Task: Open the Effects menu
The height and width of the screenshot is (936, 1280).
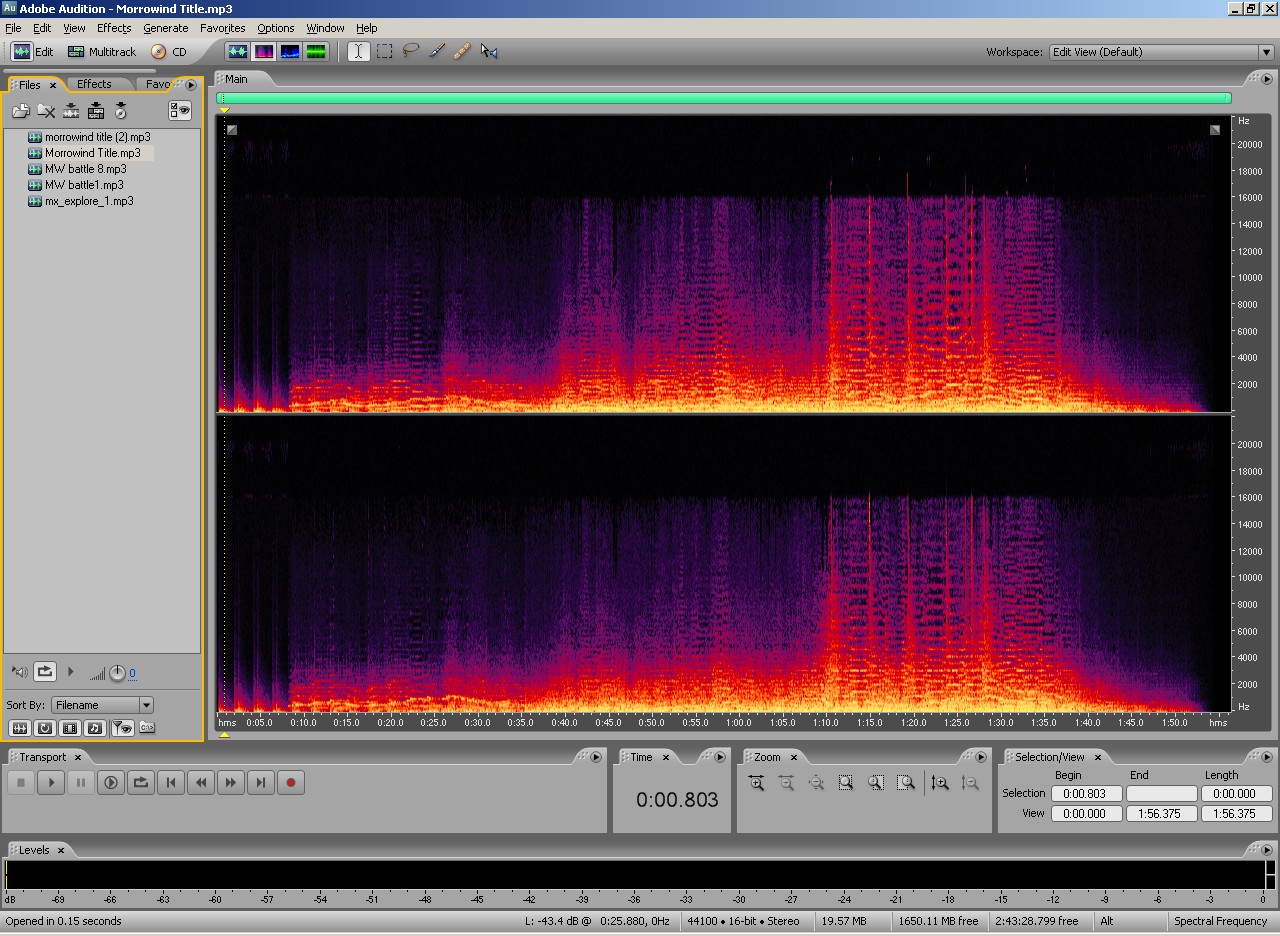Action: 114,28
